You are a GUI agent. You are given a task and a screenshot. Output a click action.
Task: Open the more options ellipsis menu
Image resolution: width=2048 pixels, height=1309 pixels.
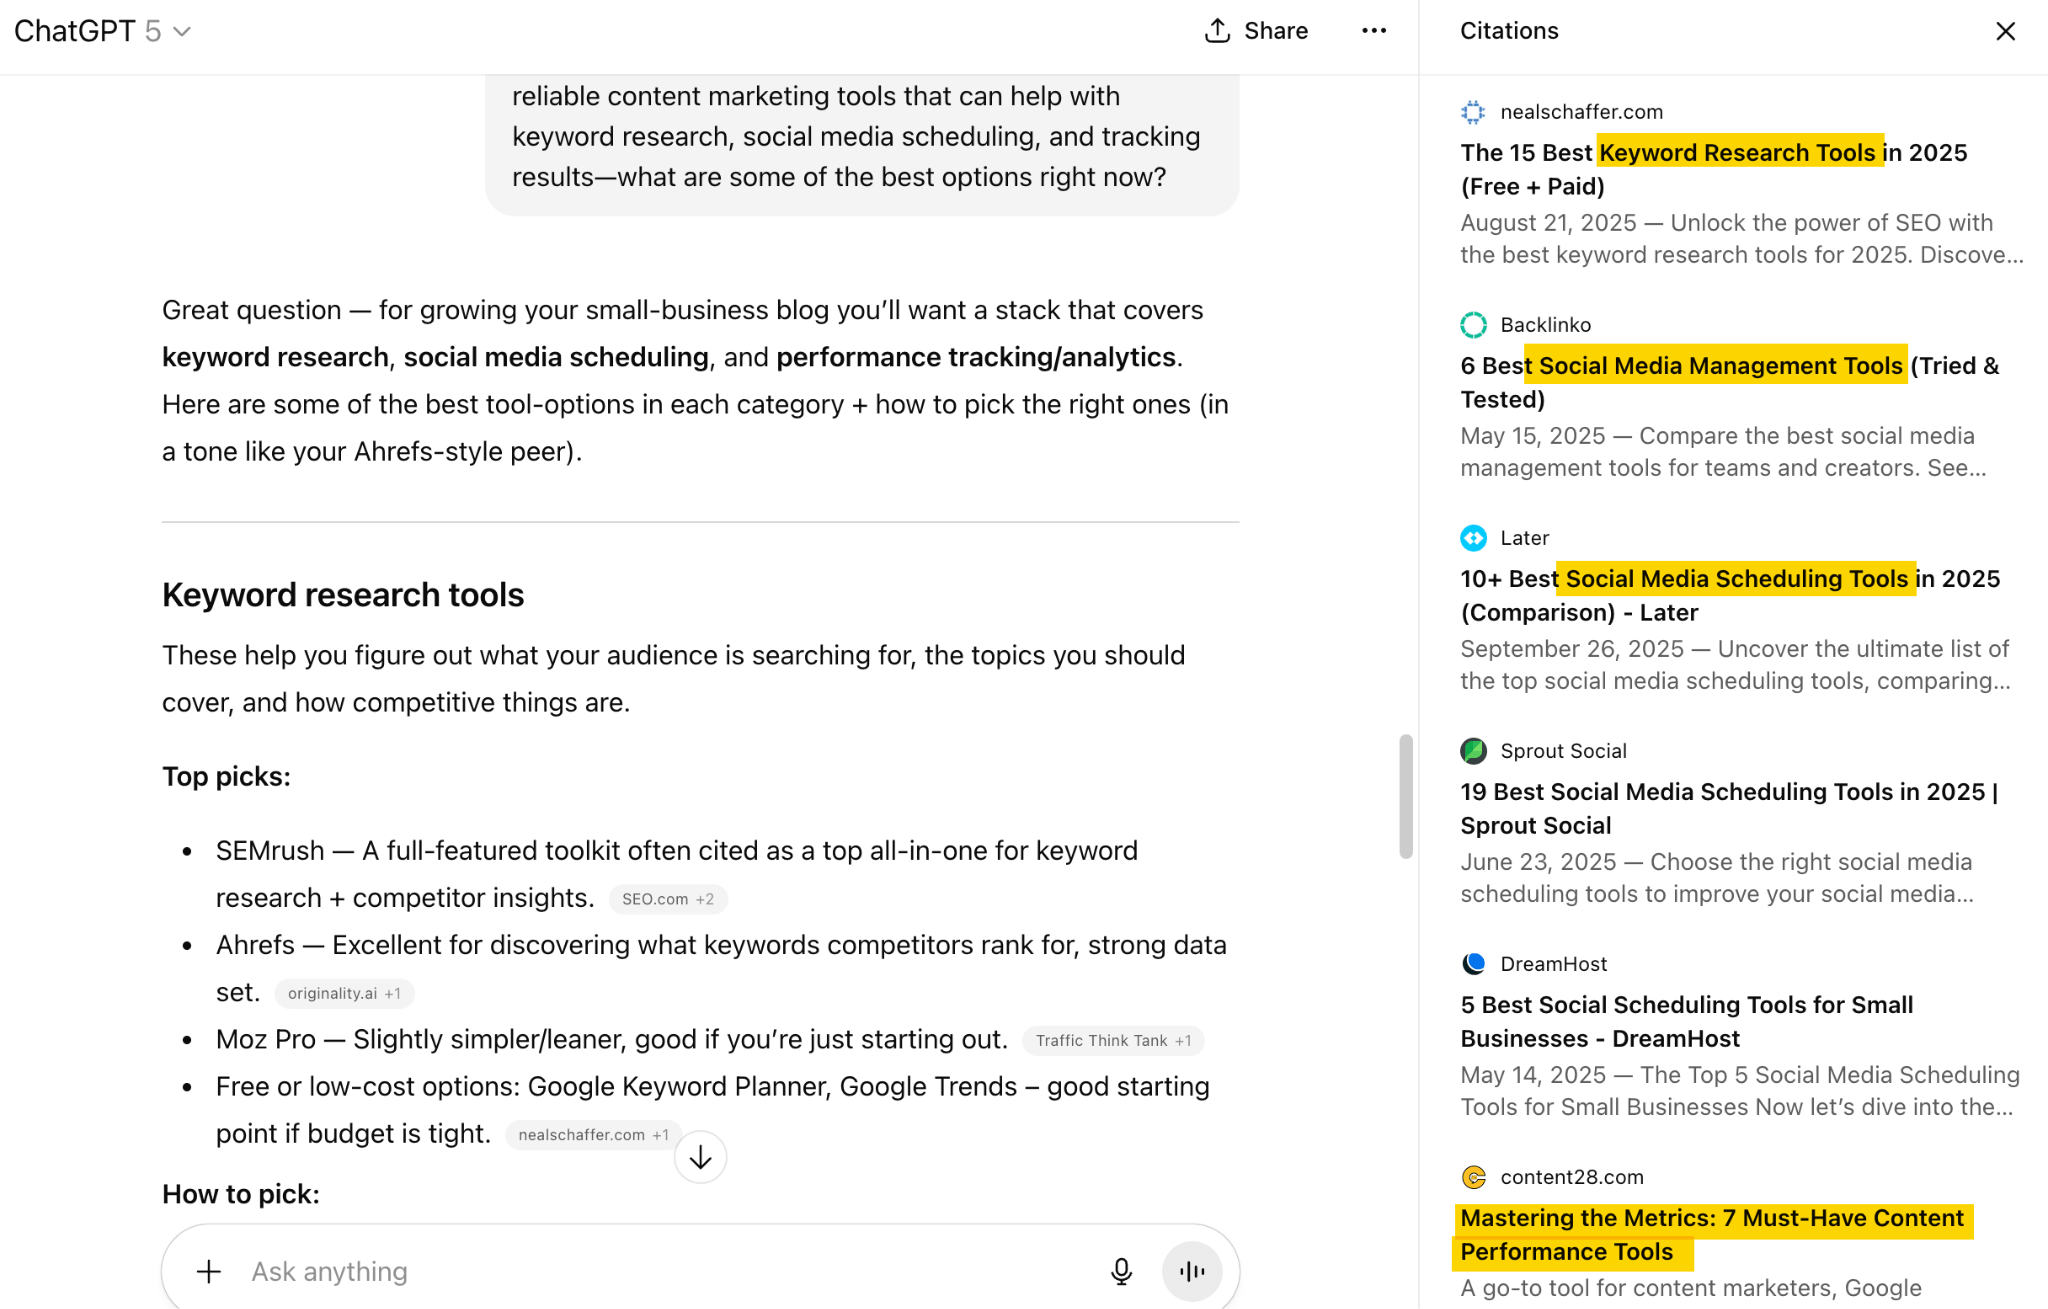coord(1374,31)
